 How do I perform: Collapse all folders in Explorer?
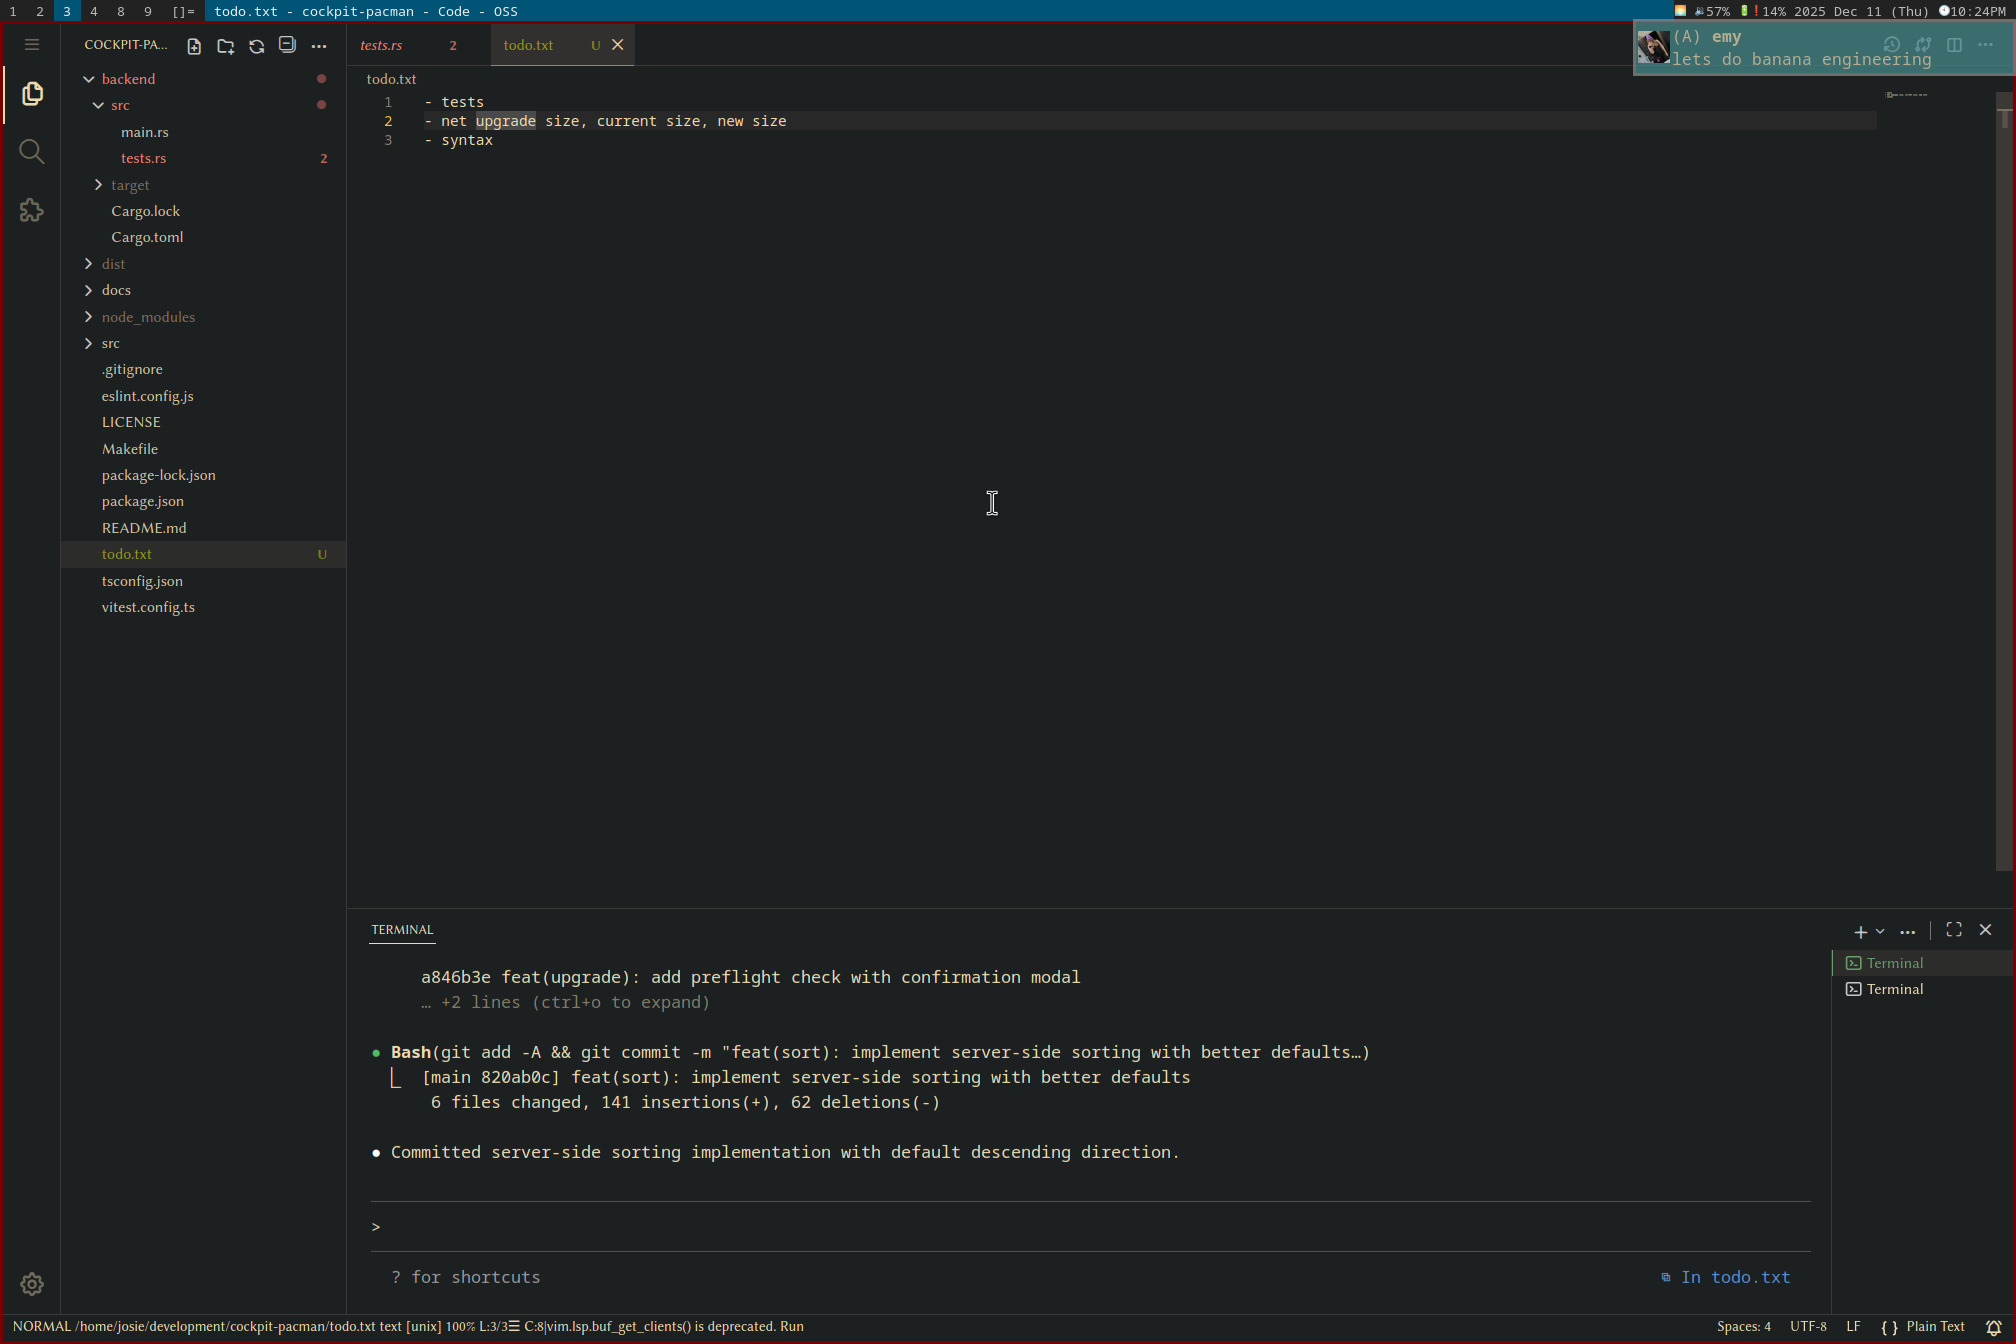(288, 45)
